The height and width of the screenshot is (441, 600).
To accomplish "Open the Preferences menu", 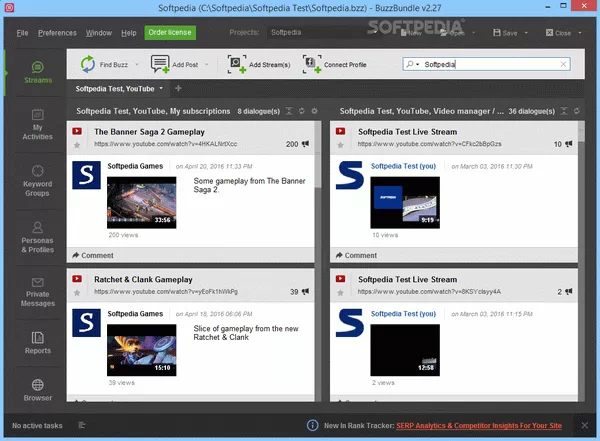I will point(57,33).
